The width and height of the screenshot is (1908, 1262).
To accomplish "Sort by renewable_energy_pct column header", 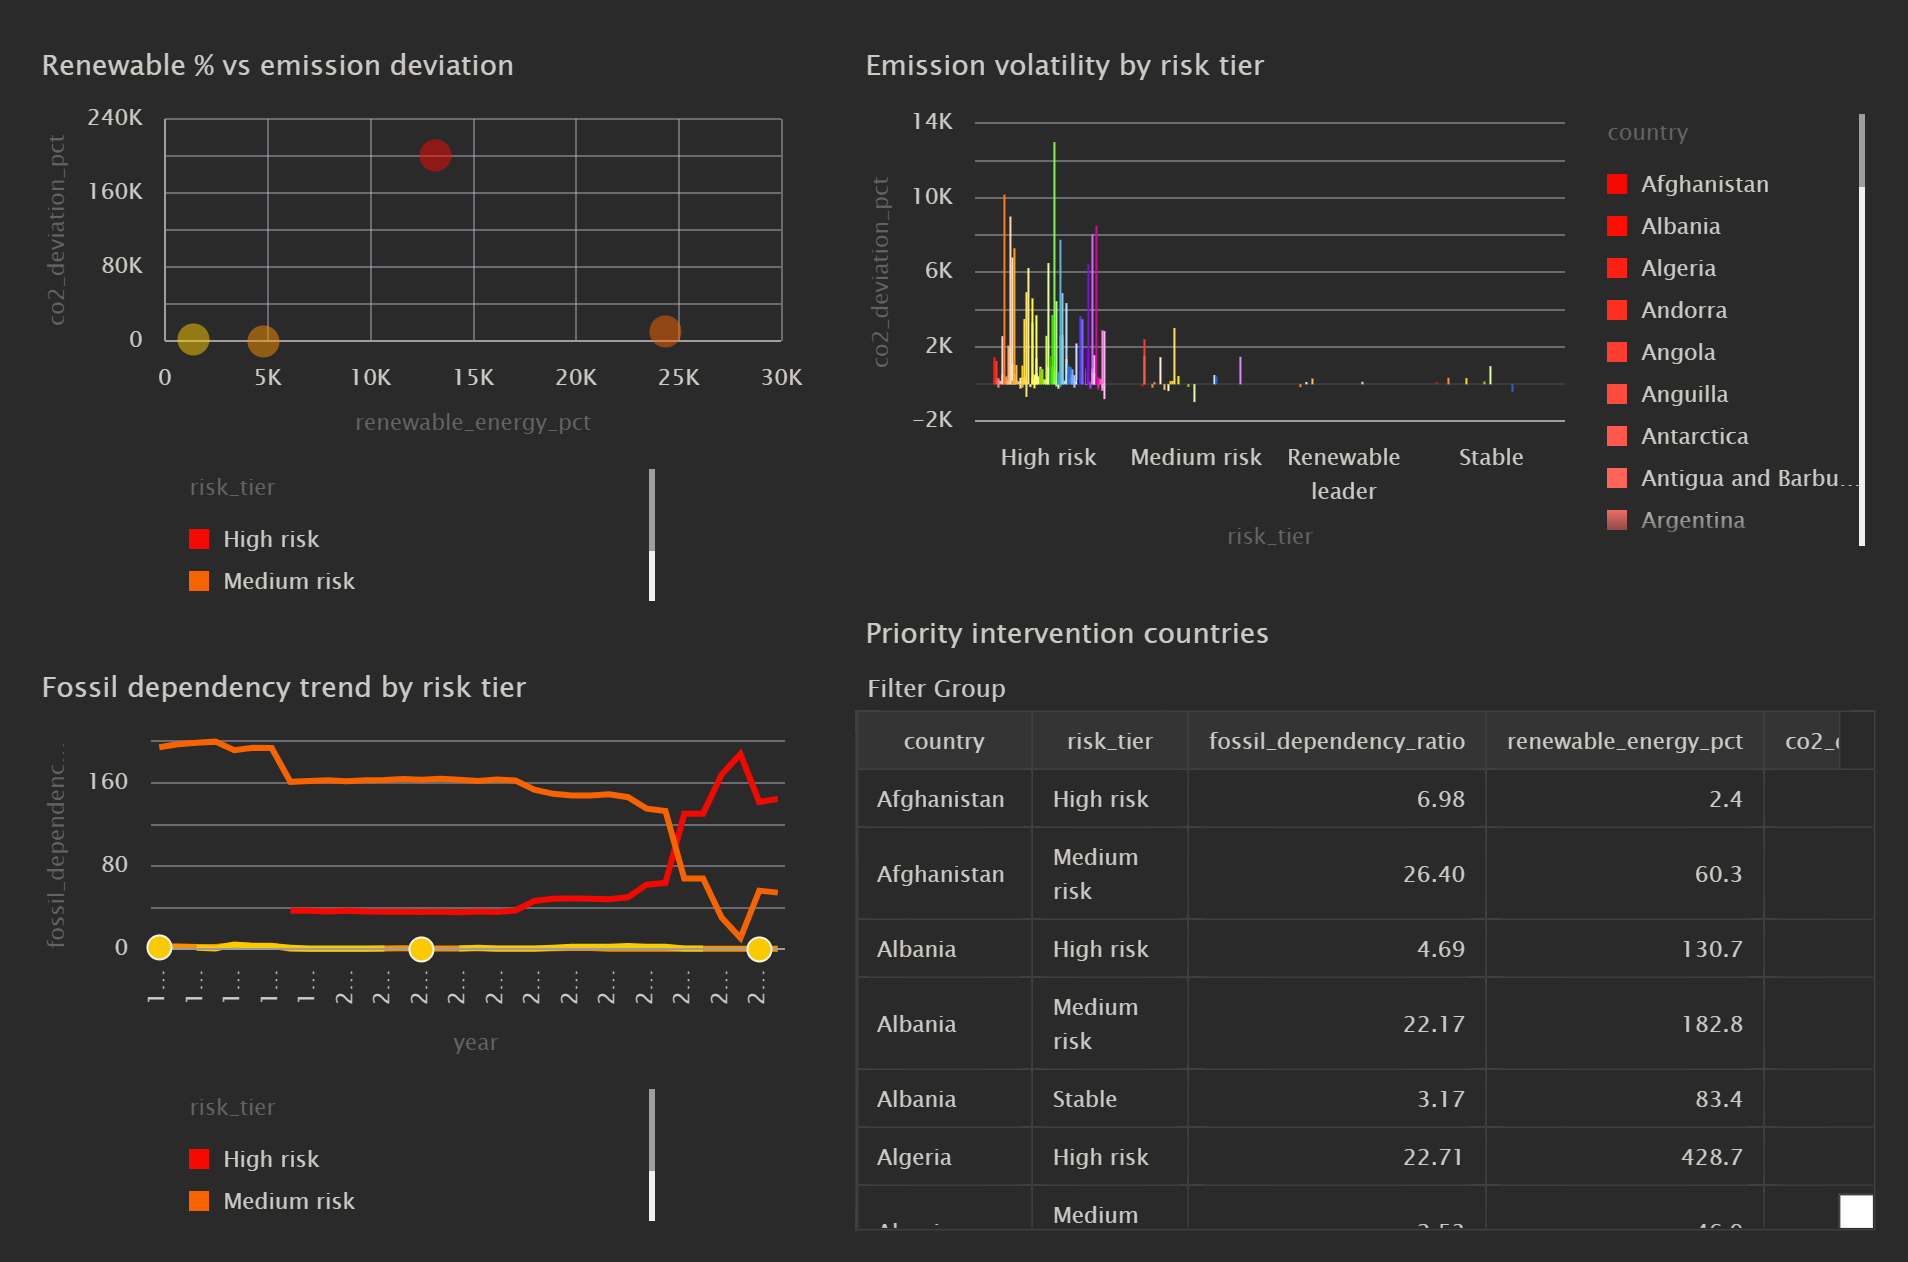I will [1624, 741].
